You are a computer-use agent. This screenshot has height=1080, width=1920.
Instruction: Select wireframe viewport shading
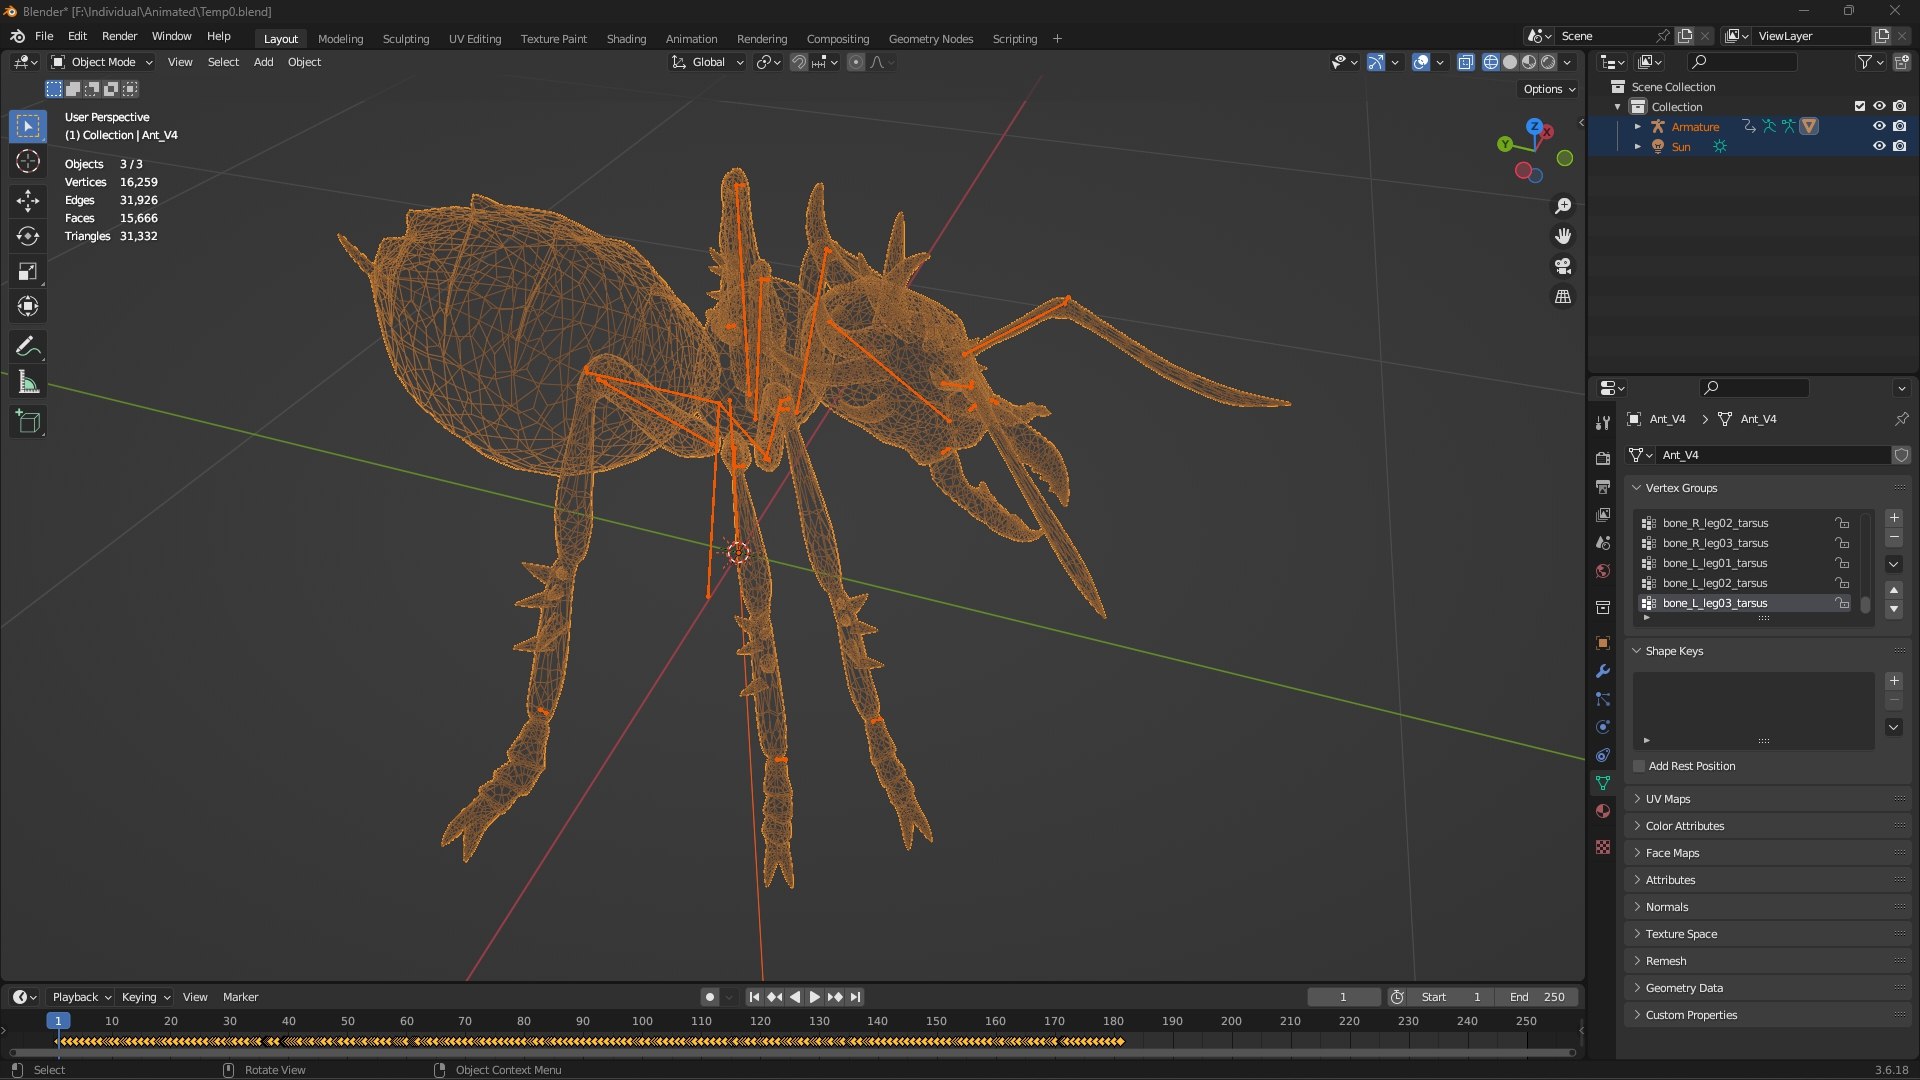pos(1491,62)
